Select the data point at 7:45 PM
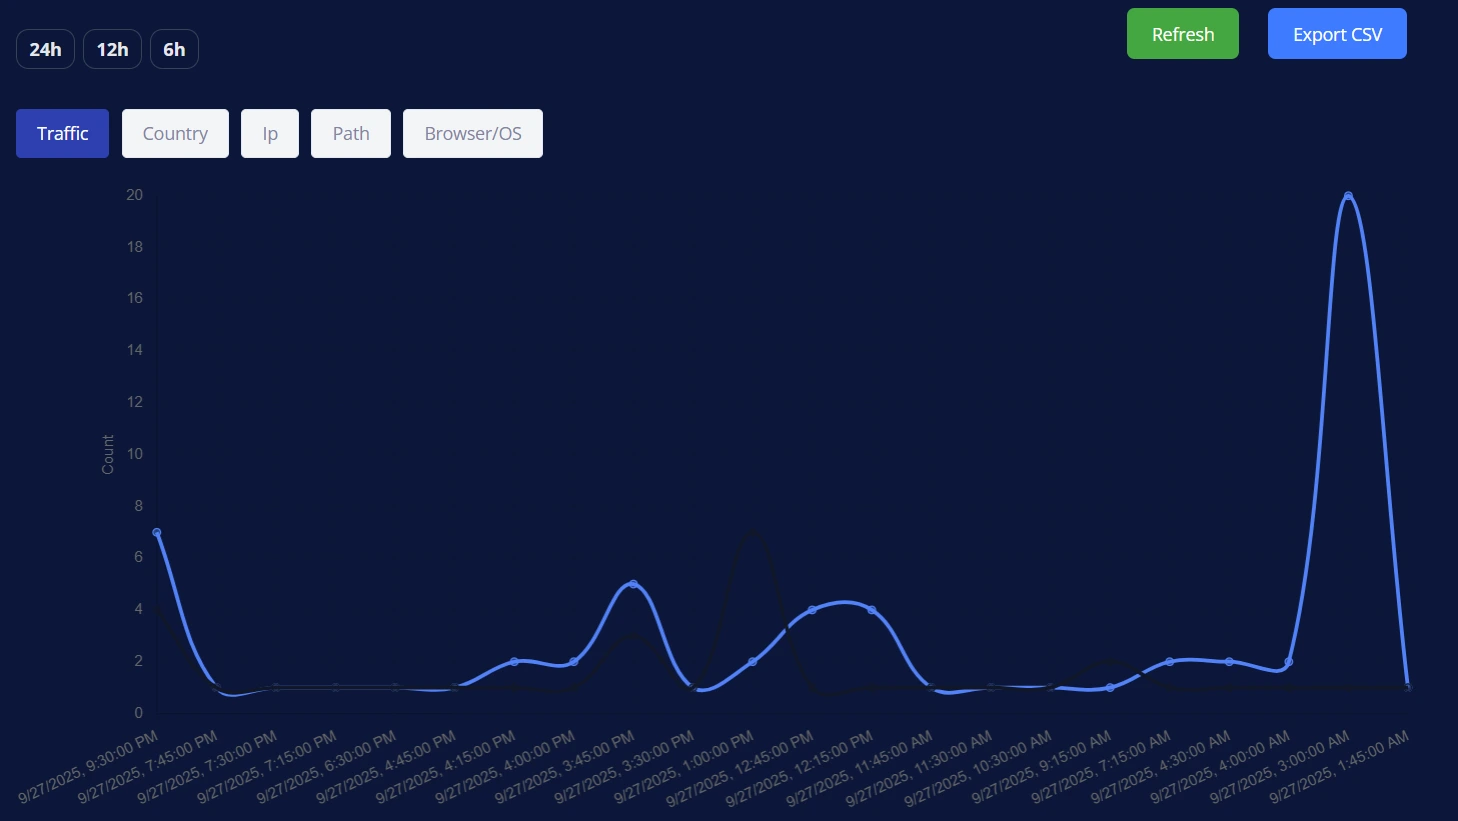 tap(216, 688)
